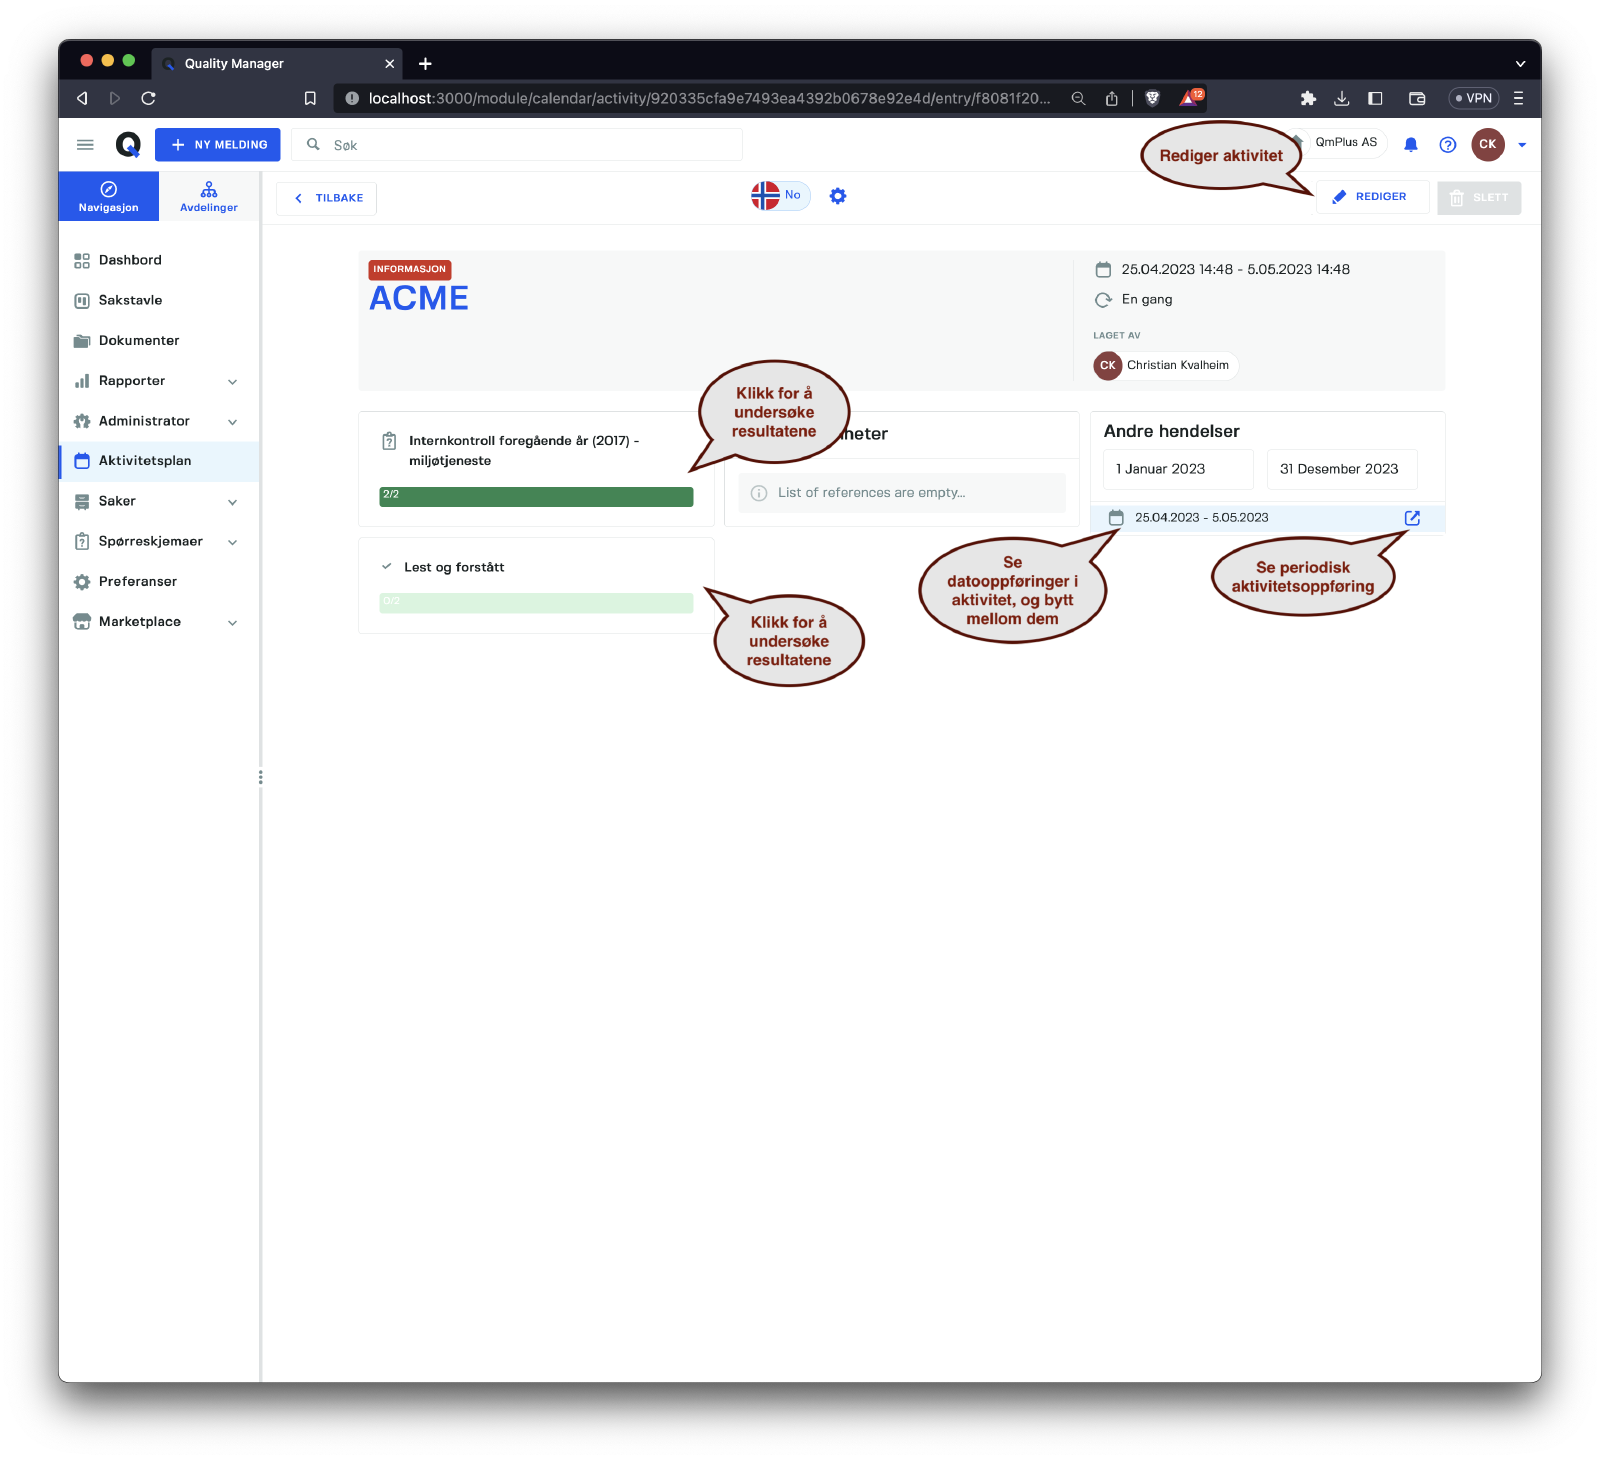Switch to the Avdelinger tab
The height and width of the screenshot is (1460, 1600).
(209, 196)
